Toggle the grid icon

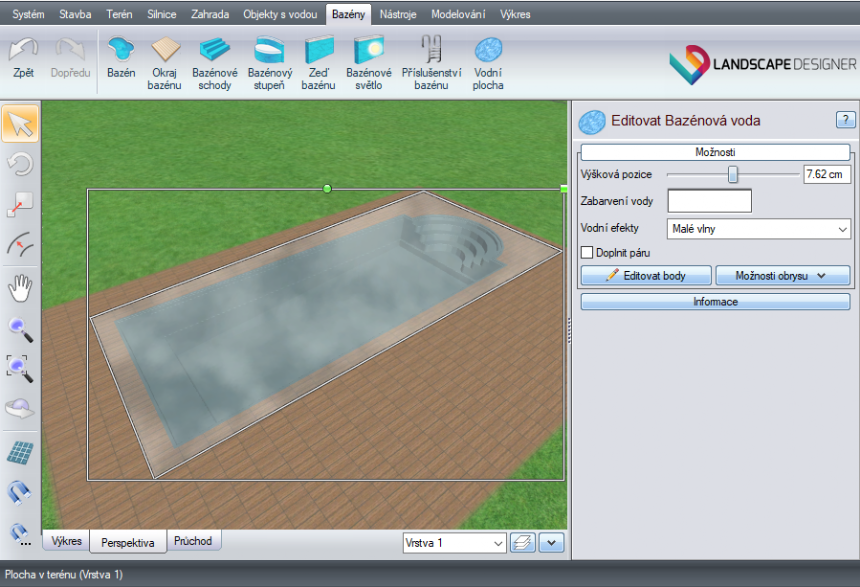(20, 453)
